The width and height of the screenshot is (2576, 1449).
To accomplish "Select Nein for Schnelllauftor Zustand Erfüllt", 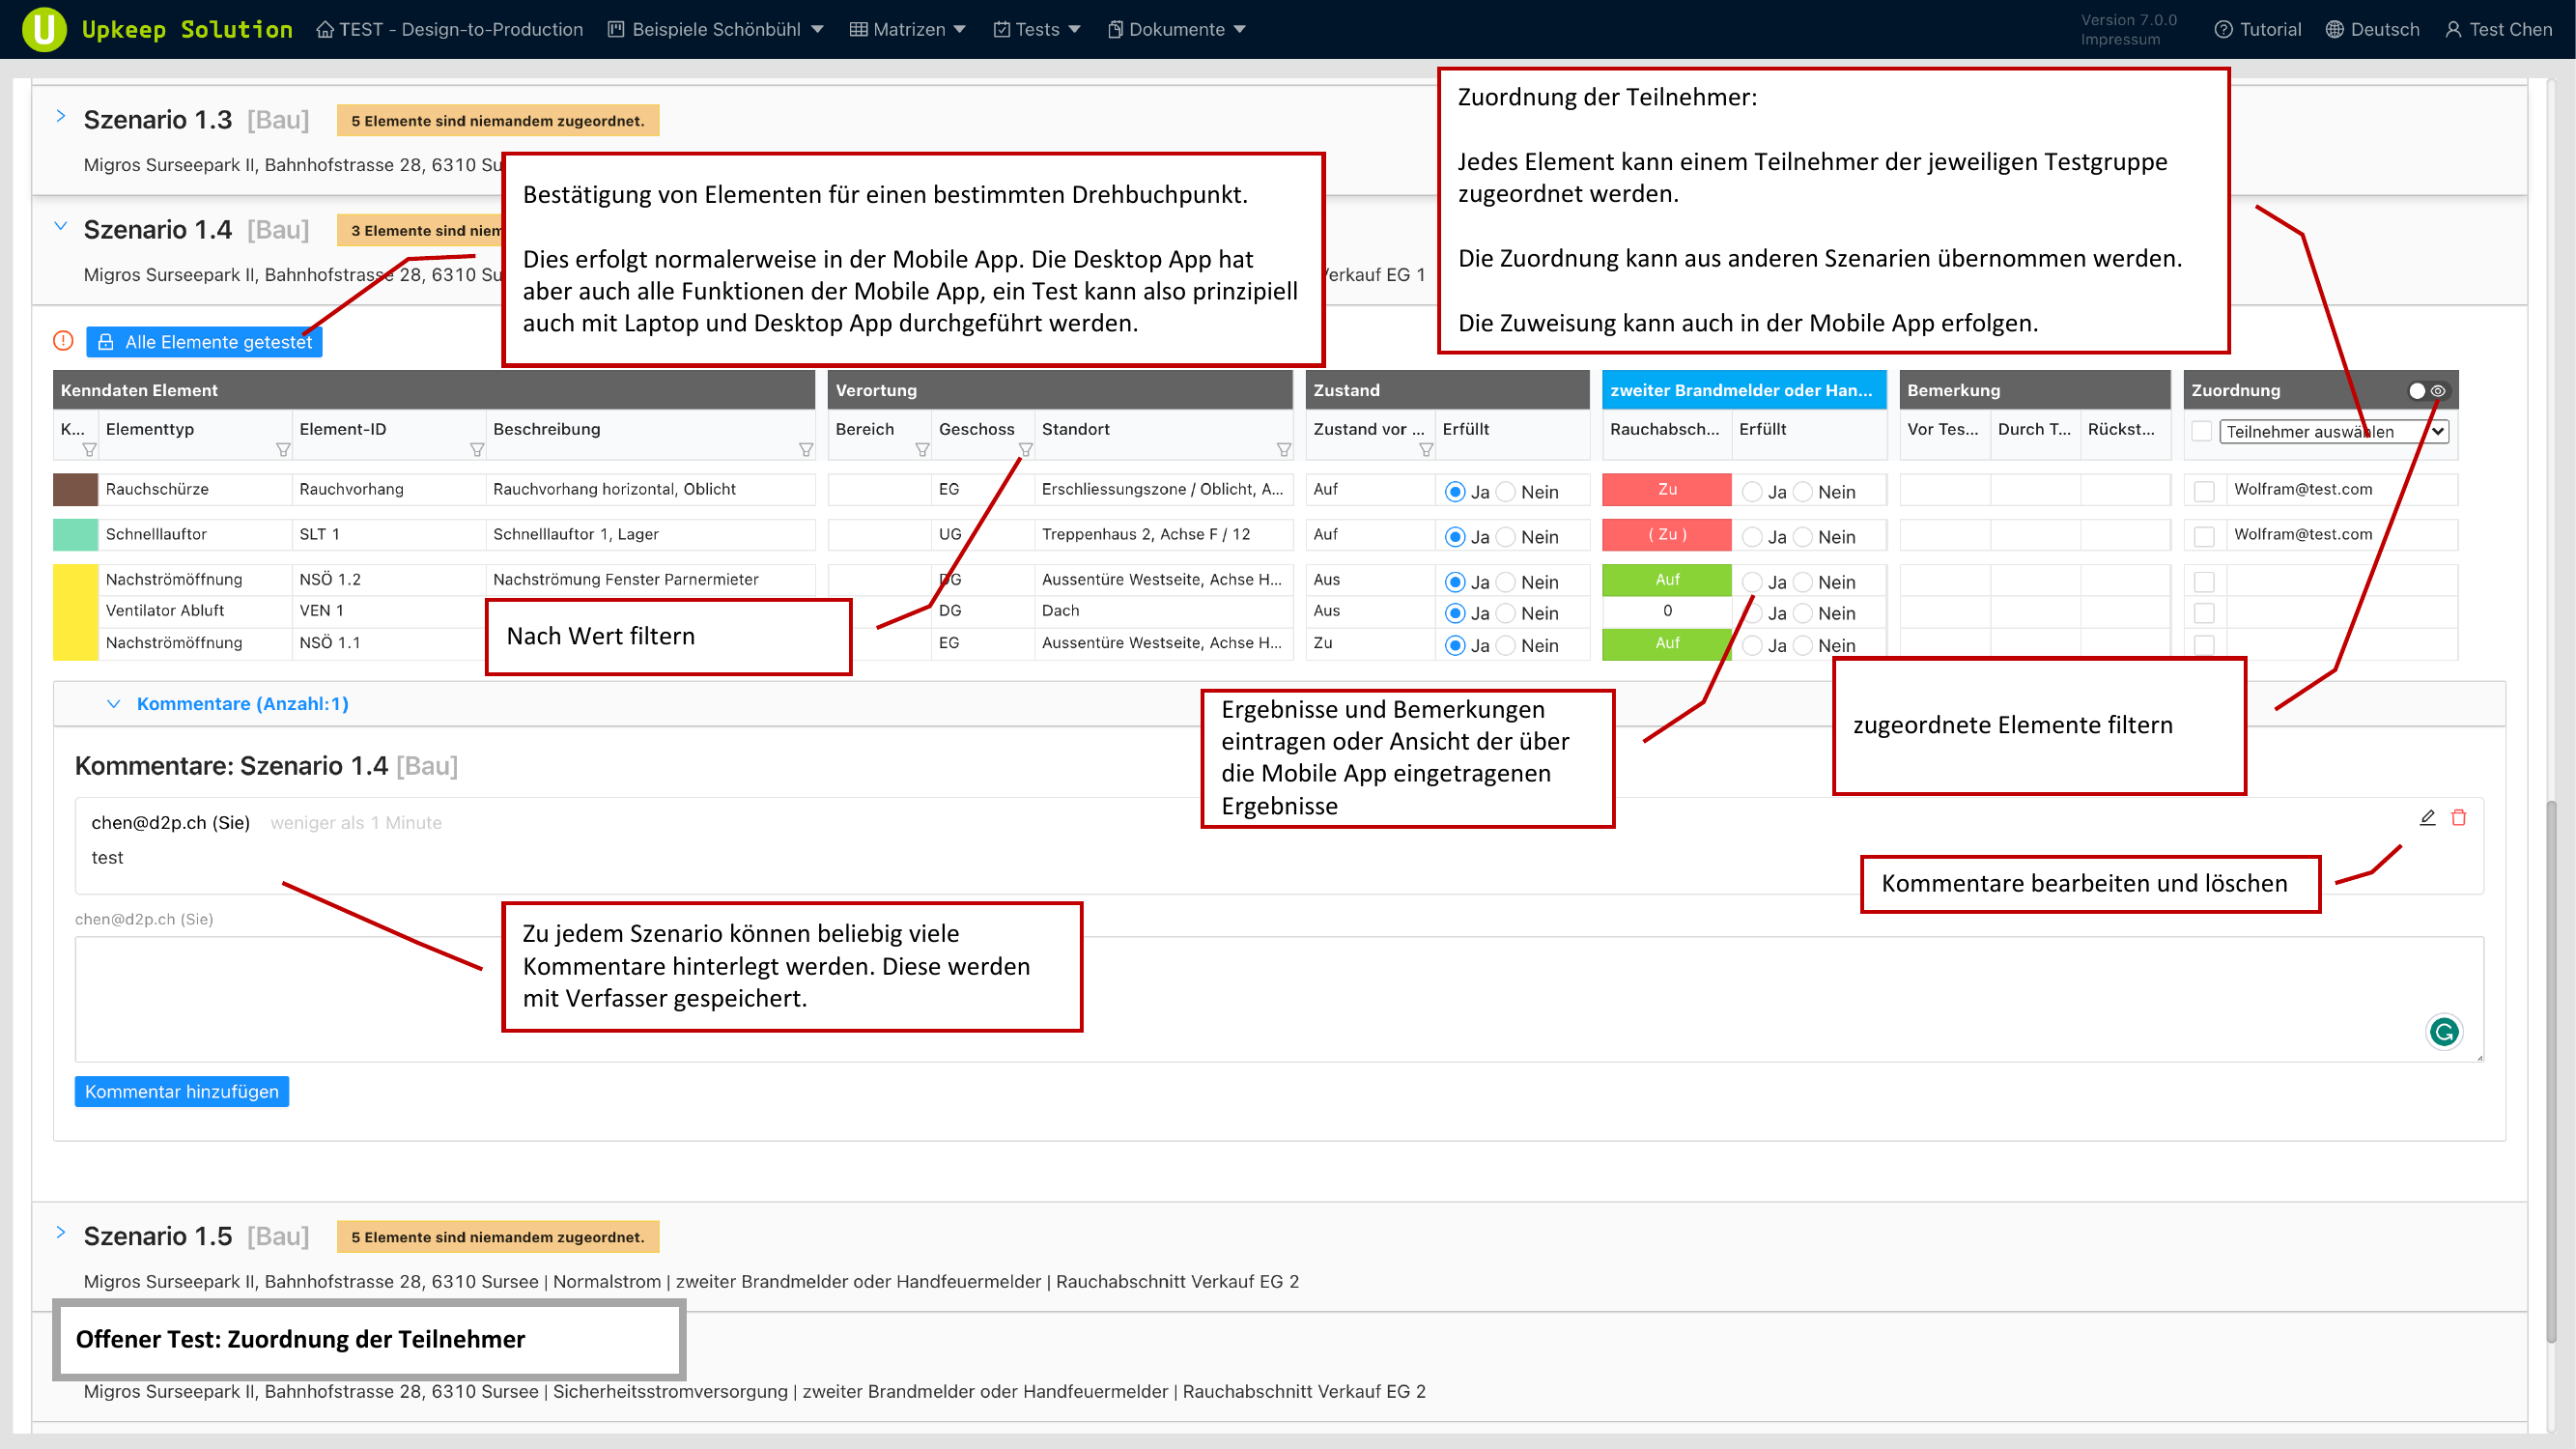I will tap(1506, 537).
